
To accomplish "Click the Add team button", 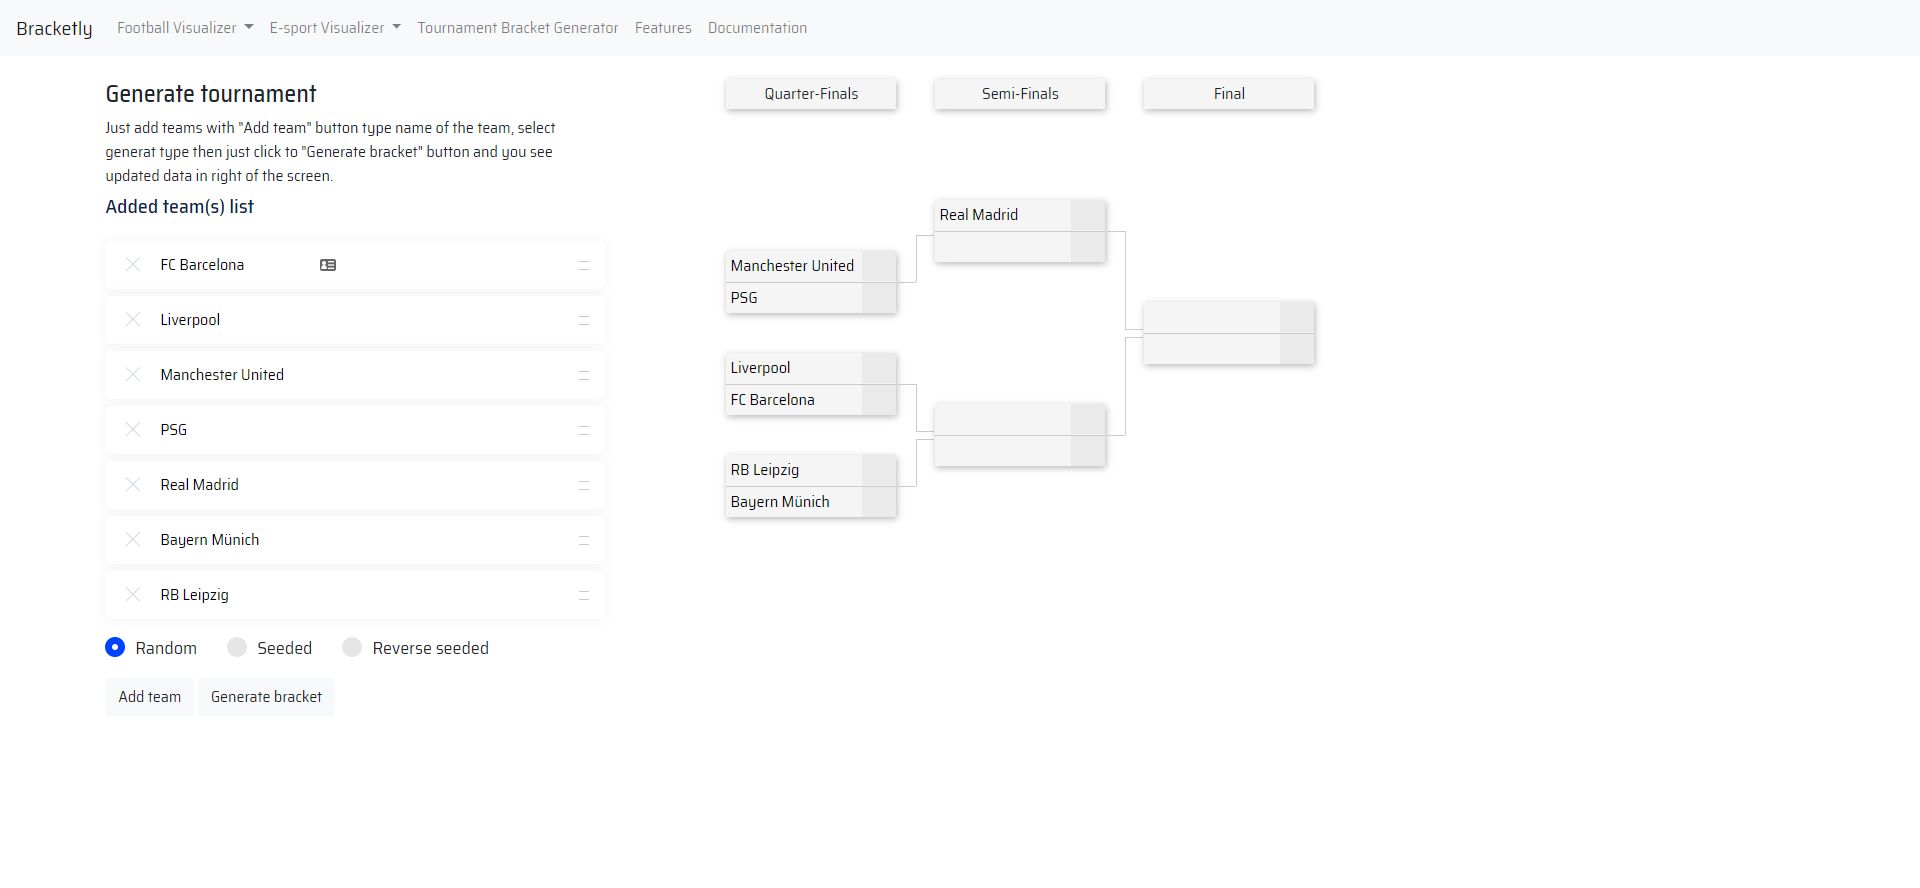I will pos(150,697).
